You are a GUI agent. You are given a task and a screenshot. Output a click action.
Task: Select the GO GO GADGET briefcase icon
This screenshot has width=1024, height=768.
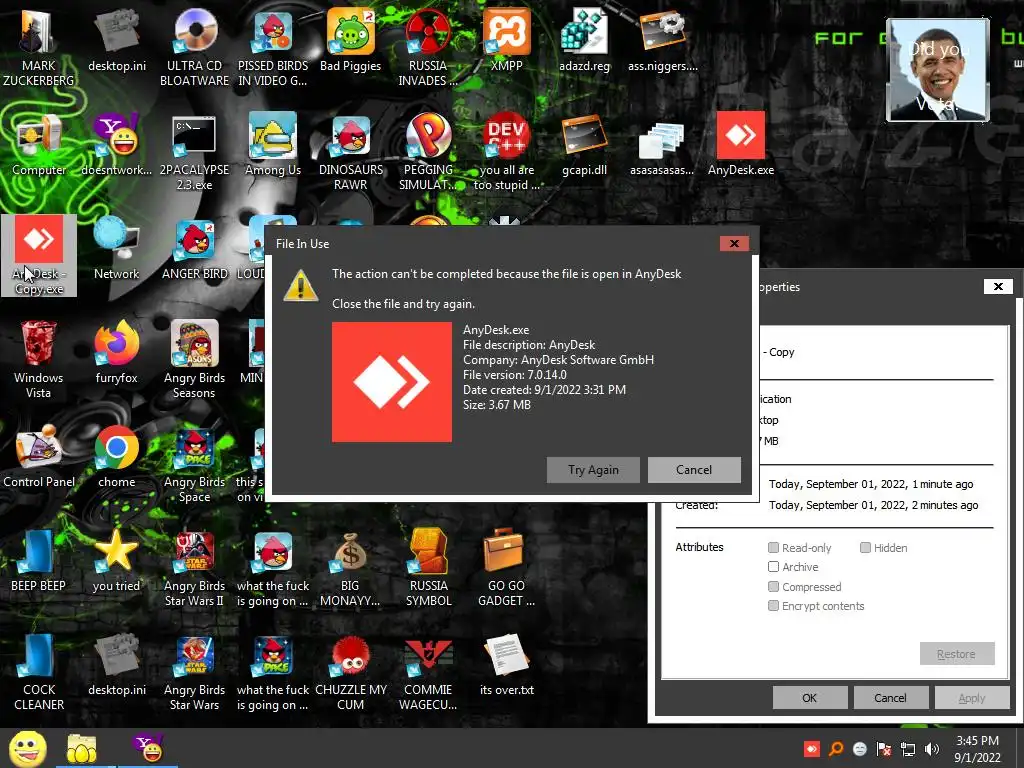pyautogui.click(x=507, y=568)
